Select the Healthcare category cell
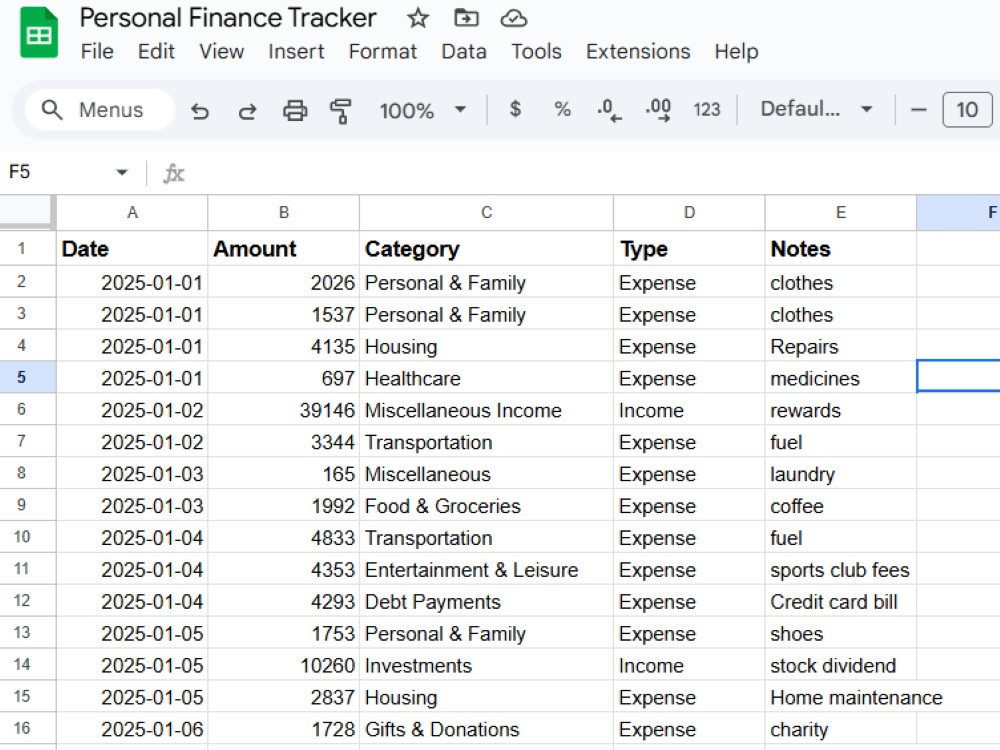 tap(487, 378)
